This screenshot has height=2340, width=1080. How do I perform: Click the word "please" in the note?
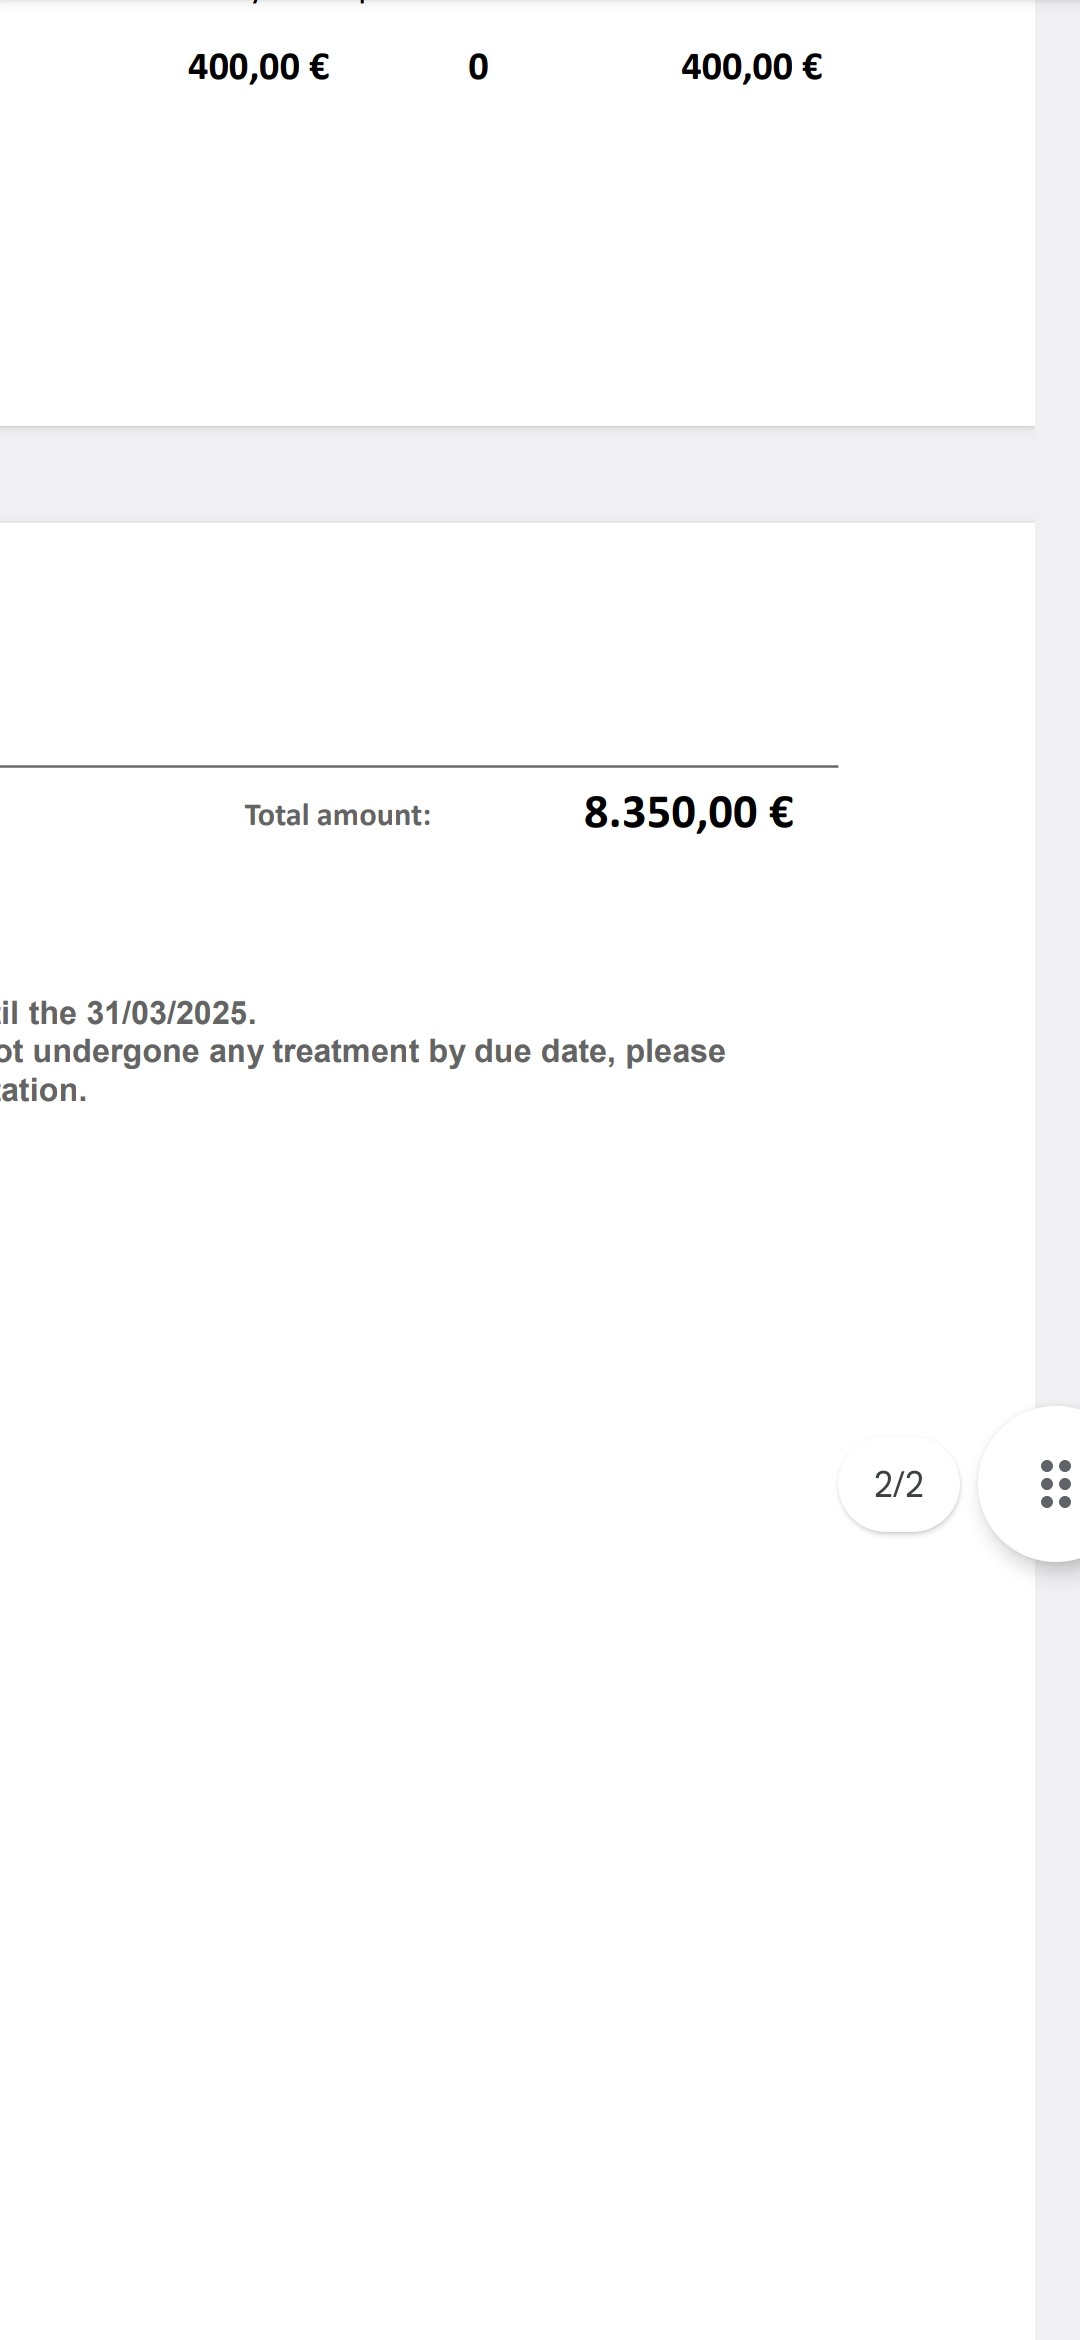pyautogui.click(x=675, y=1052)
